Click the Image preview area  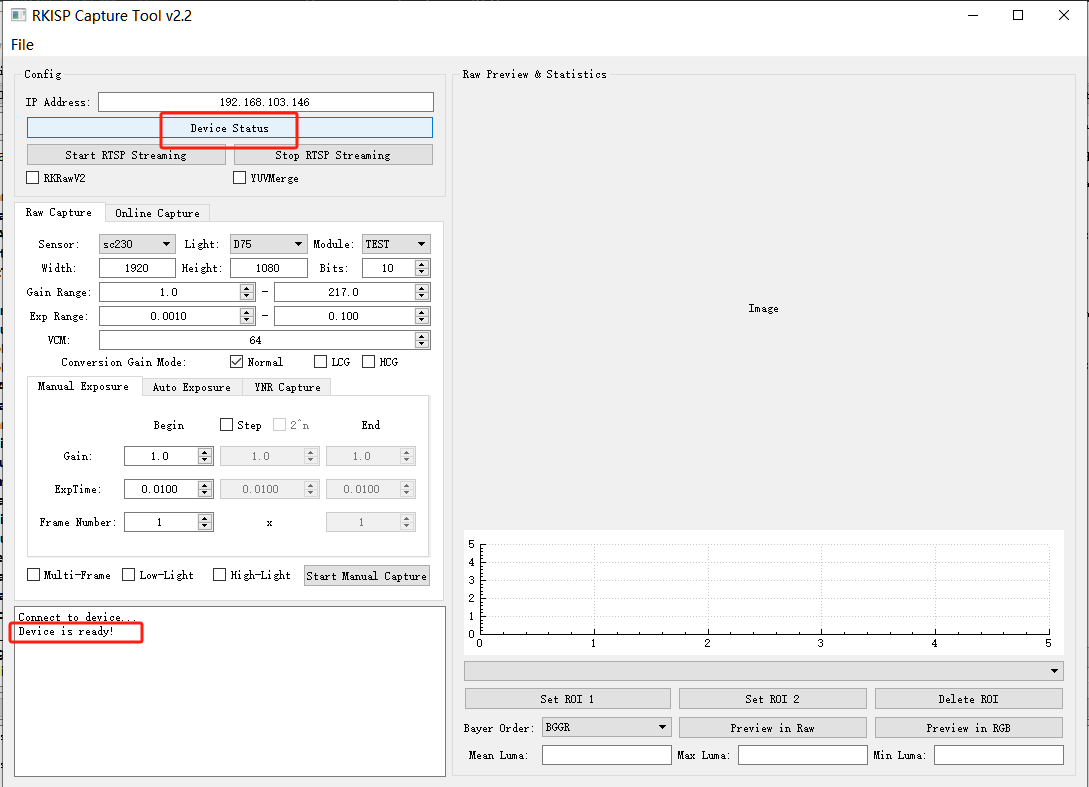tap(763, 308)
